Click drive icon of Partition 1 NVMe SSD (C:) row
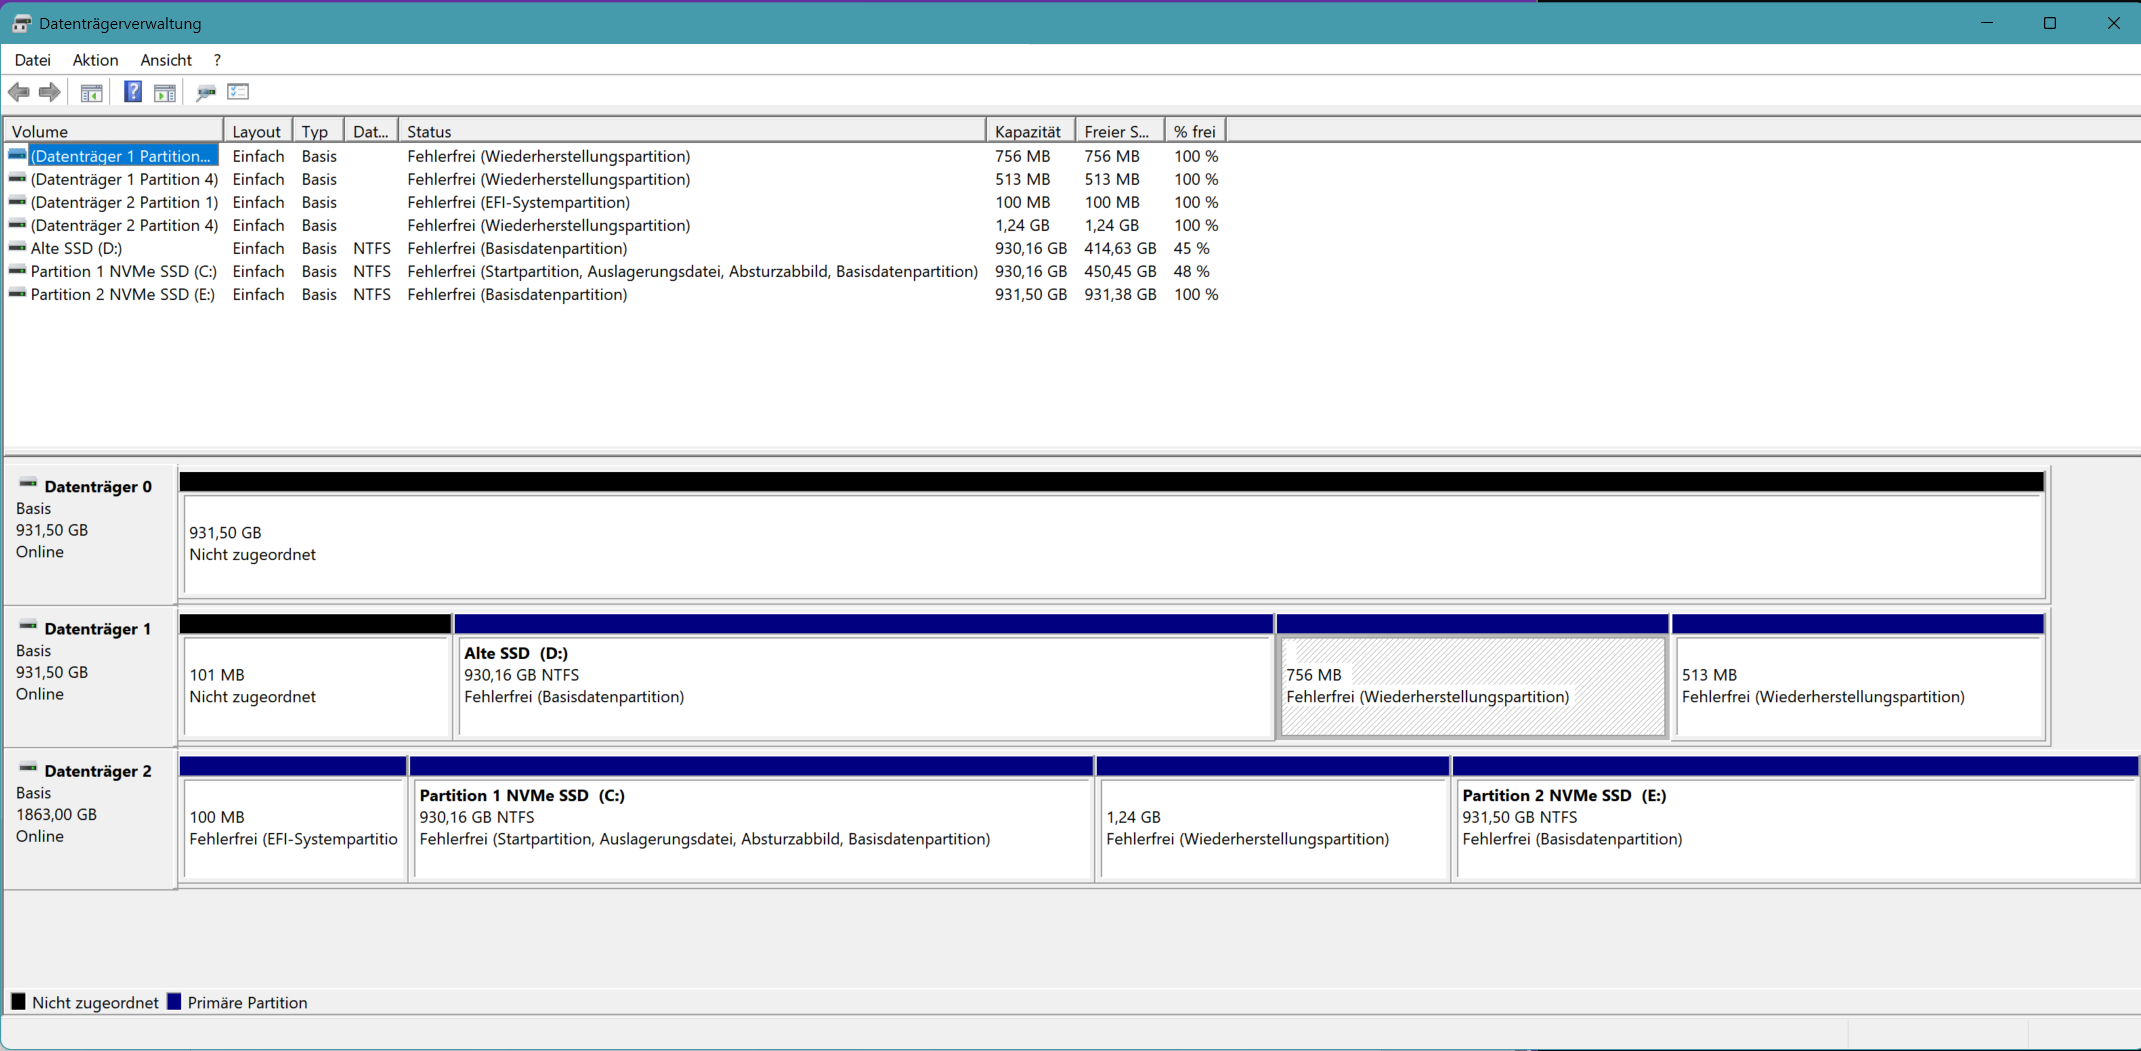Screen dimensions: 2141x1051 point(17,270)
